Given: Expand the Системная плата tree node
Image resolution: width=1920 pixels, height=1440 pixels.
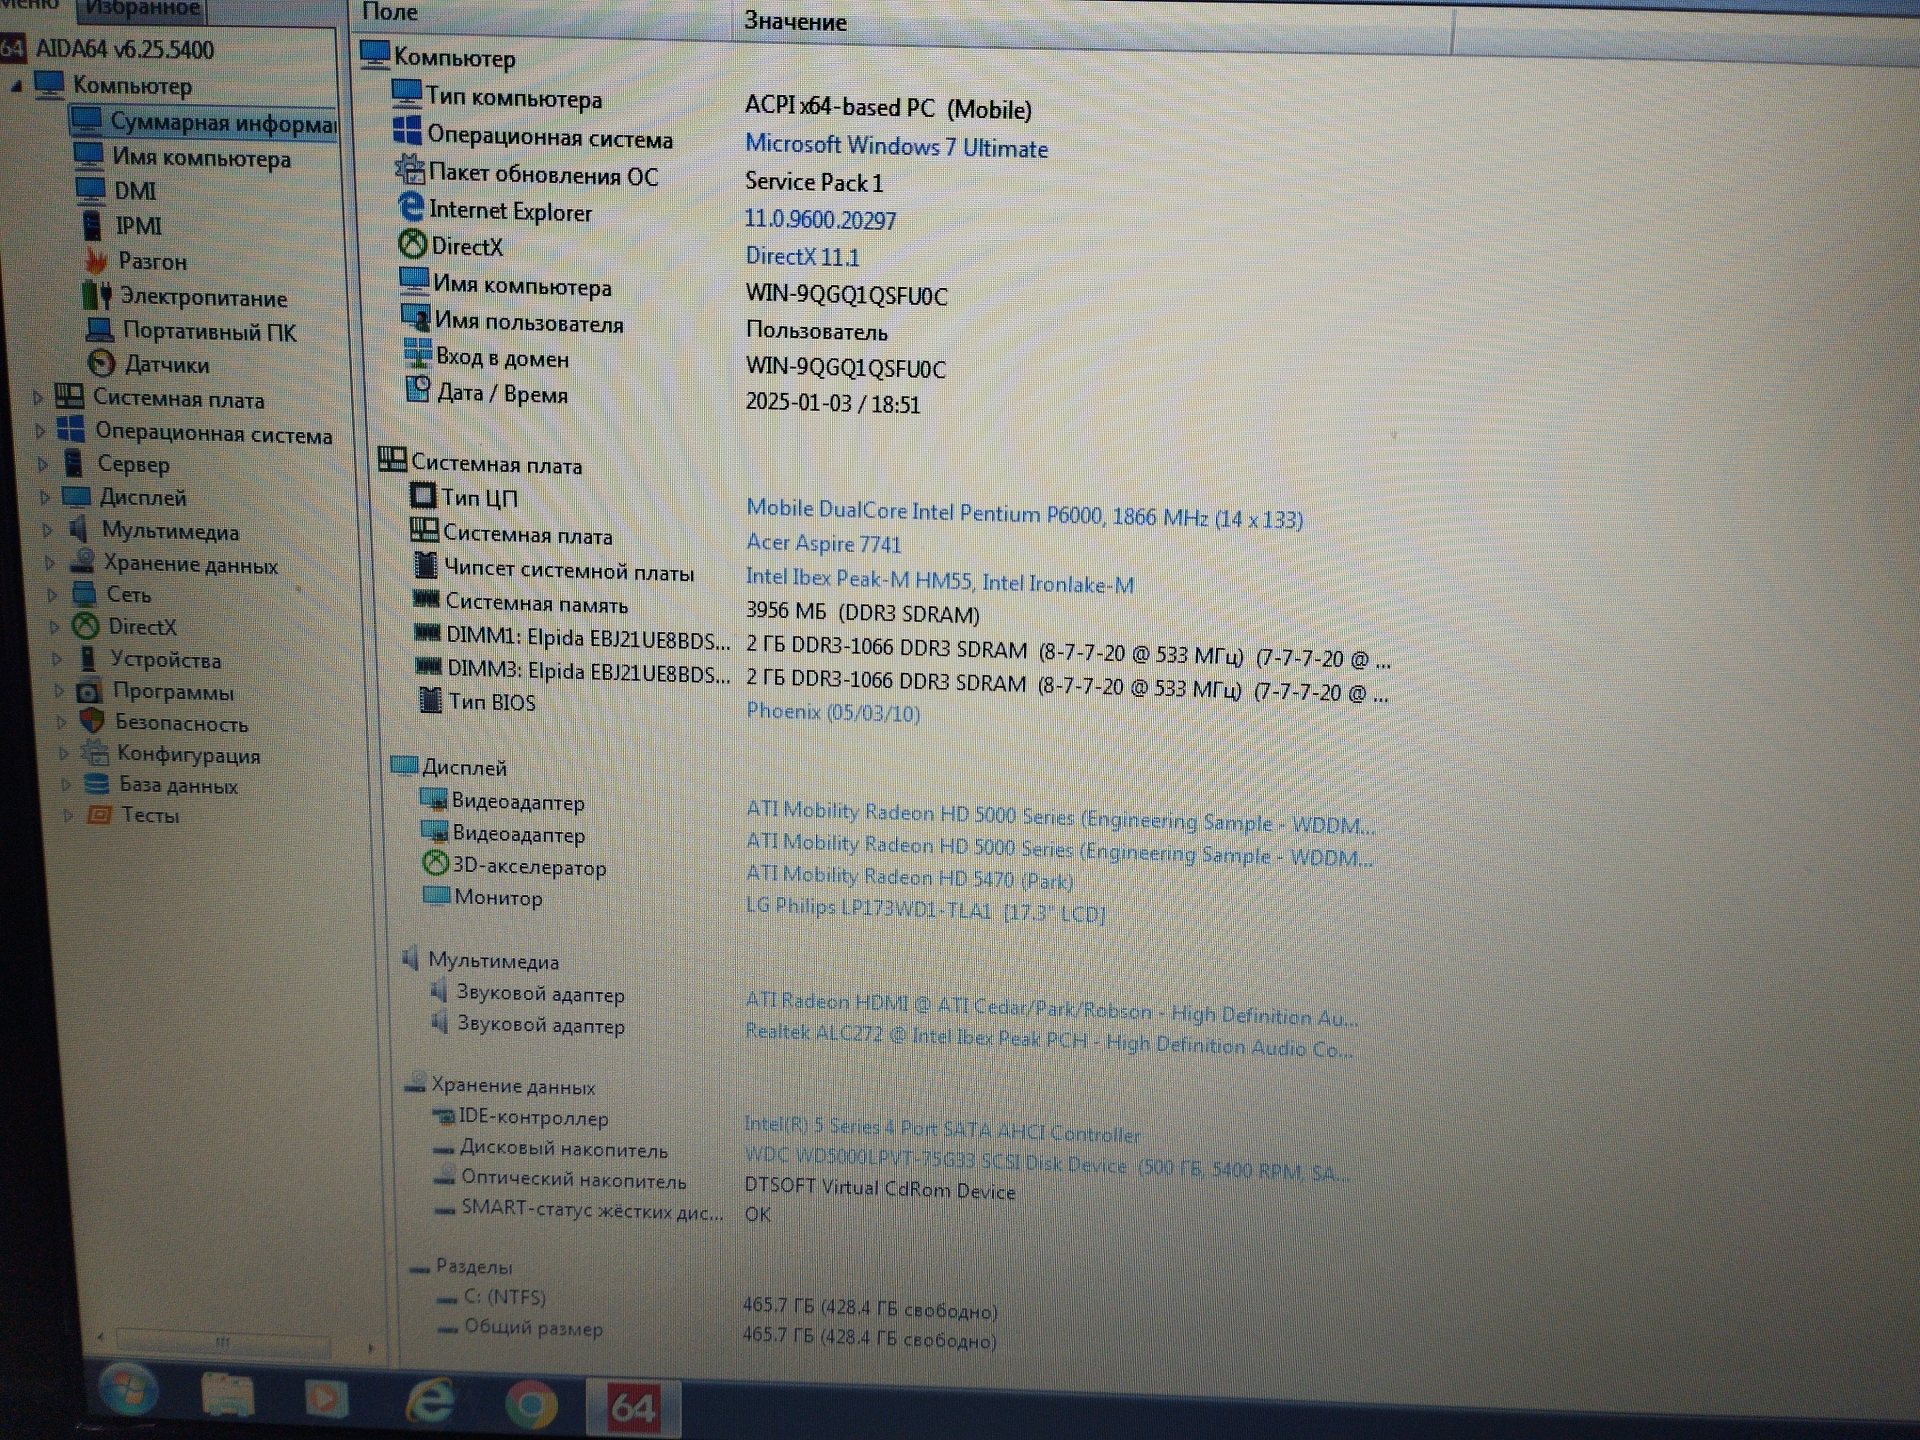Looking at the screenshot, I should (37, 398).
